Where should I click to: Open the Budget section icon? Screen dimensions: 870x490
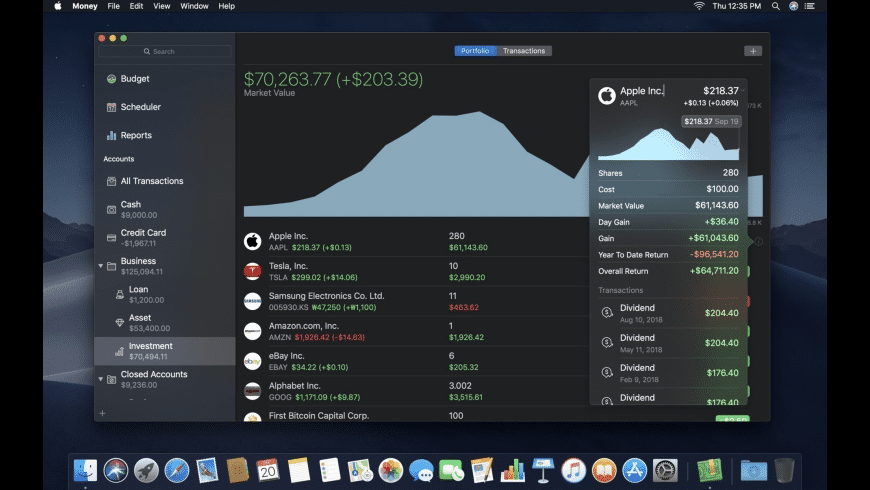tap(112, 79)
